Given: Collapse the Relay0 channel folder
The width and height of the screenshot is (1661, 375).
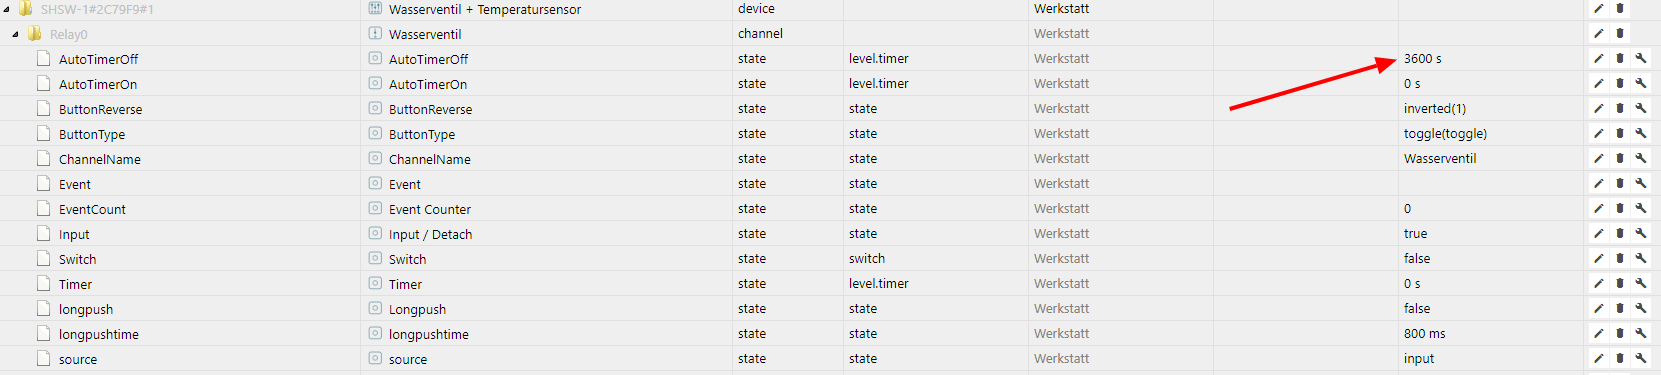Looking at the screenshot, I should point(15,34).
